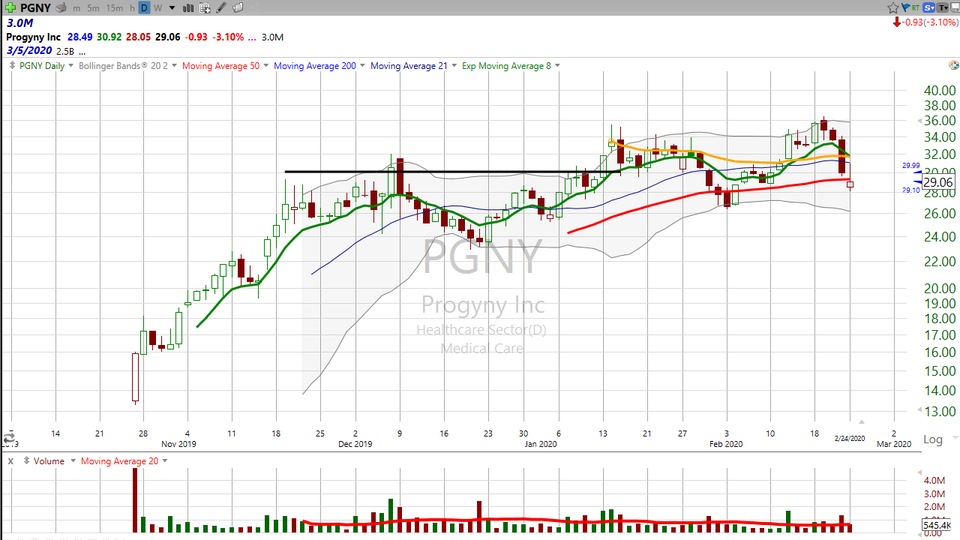
Task: Click the layout icon at toolbar end
Action: click(x=954, y=8)
